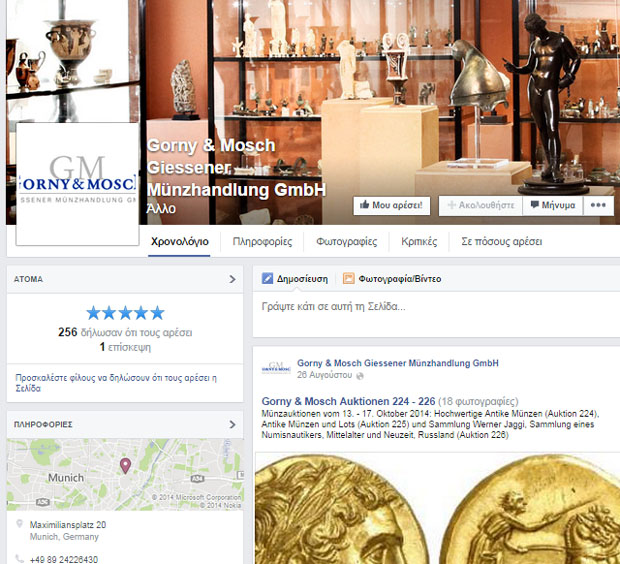
Task: Open the 'Κριτικές' reviews tab
Action: tap(419, 241)
